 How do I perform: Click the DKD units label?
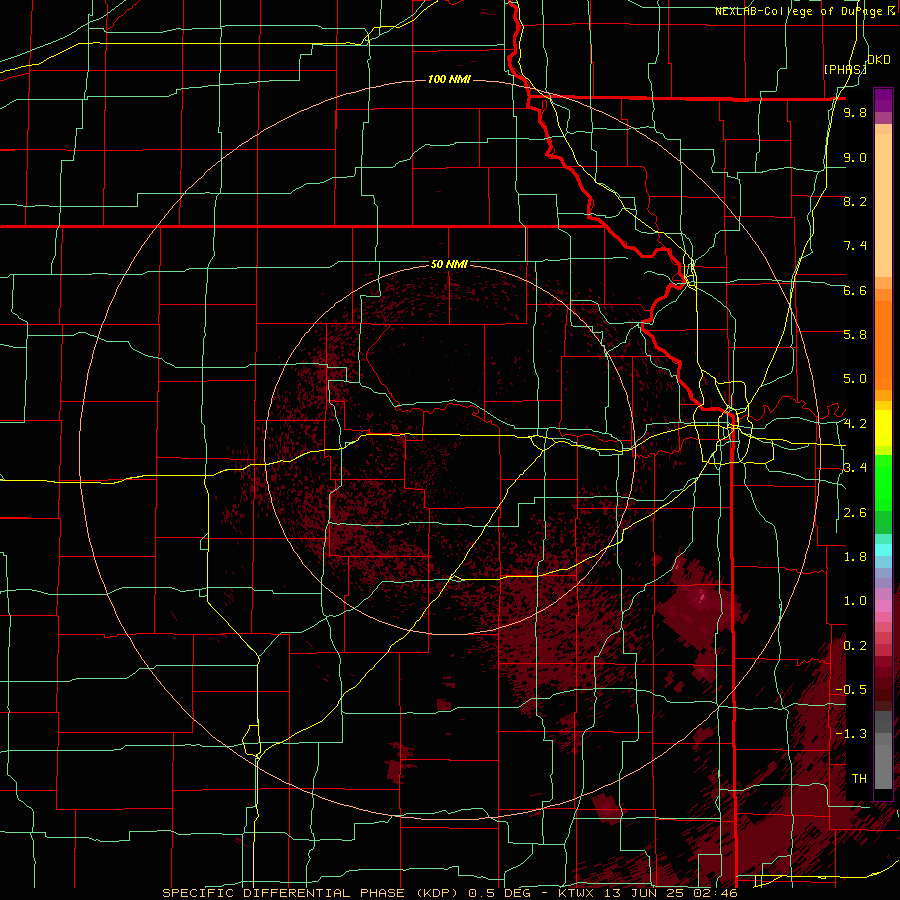[x=879, y=60]
